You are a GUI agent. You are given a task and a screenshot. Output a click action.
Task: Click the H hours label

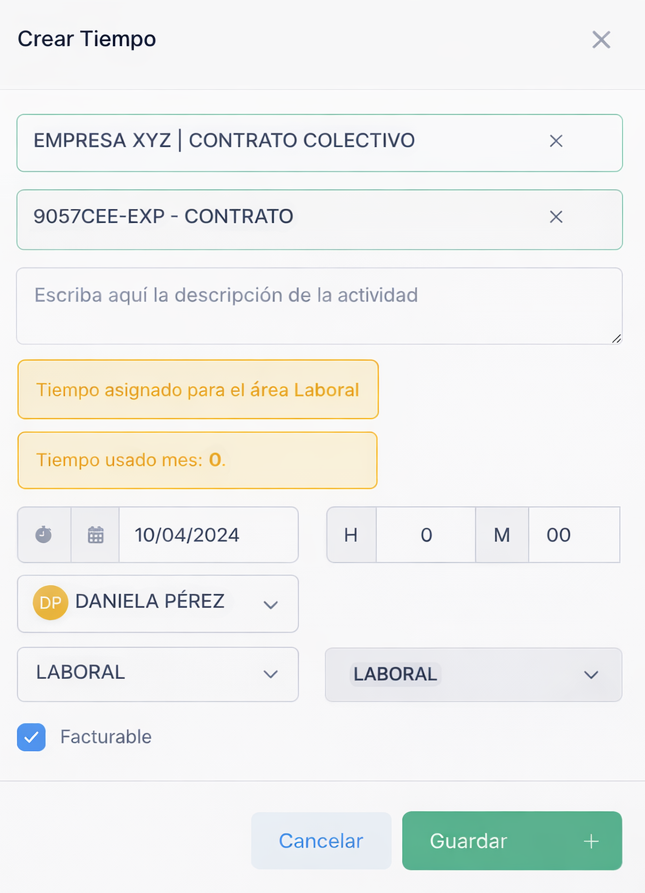351,535
